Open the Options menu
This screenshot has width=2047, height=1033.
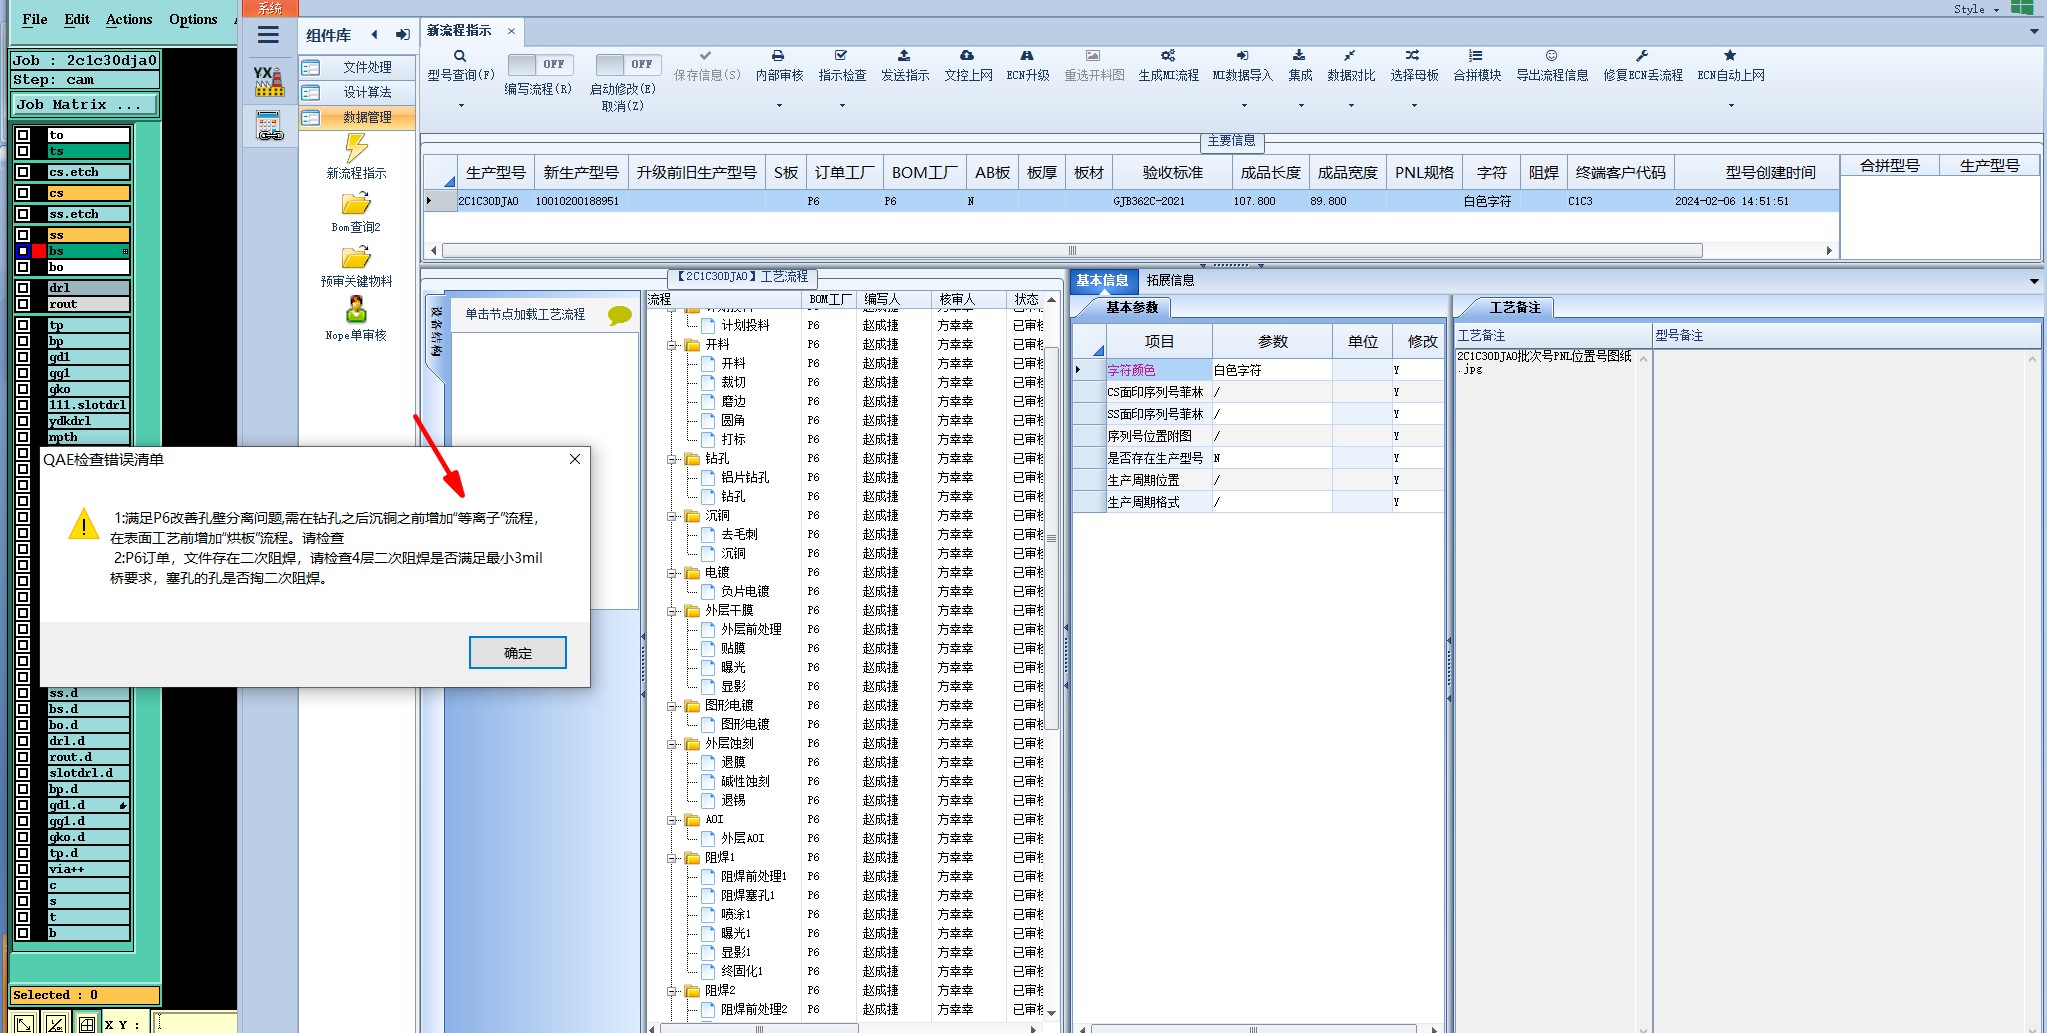click(193, 19)
